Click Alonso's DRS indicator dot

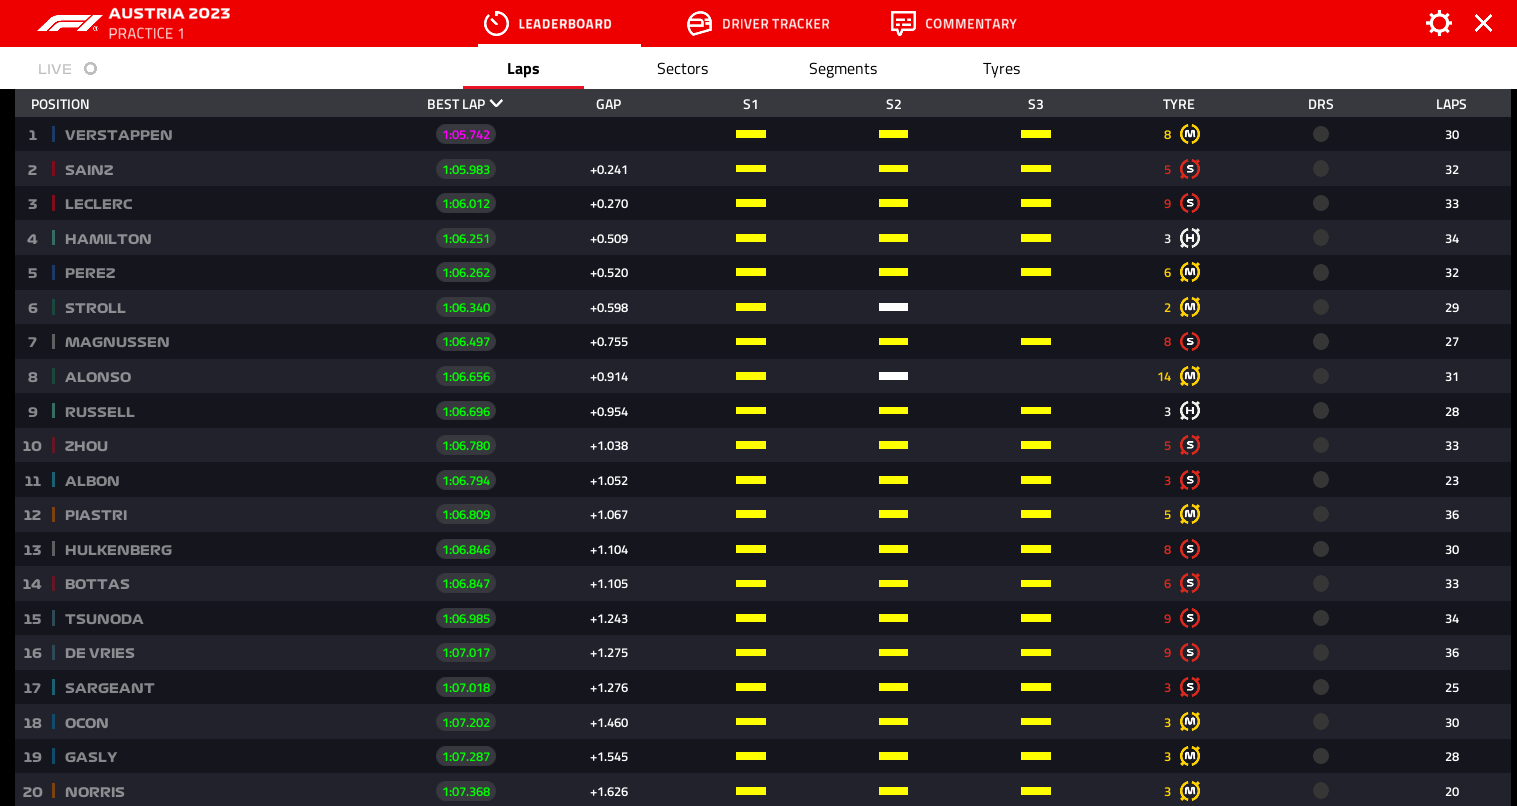coord(1321,376)
